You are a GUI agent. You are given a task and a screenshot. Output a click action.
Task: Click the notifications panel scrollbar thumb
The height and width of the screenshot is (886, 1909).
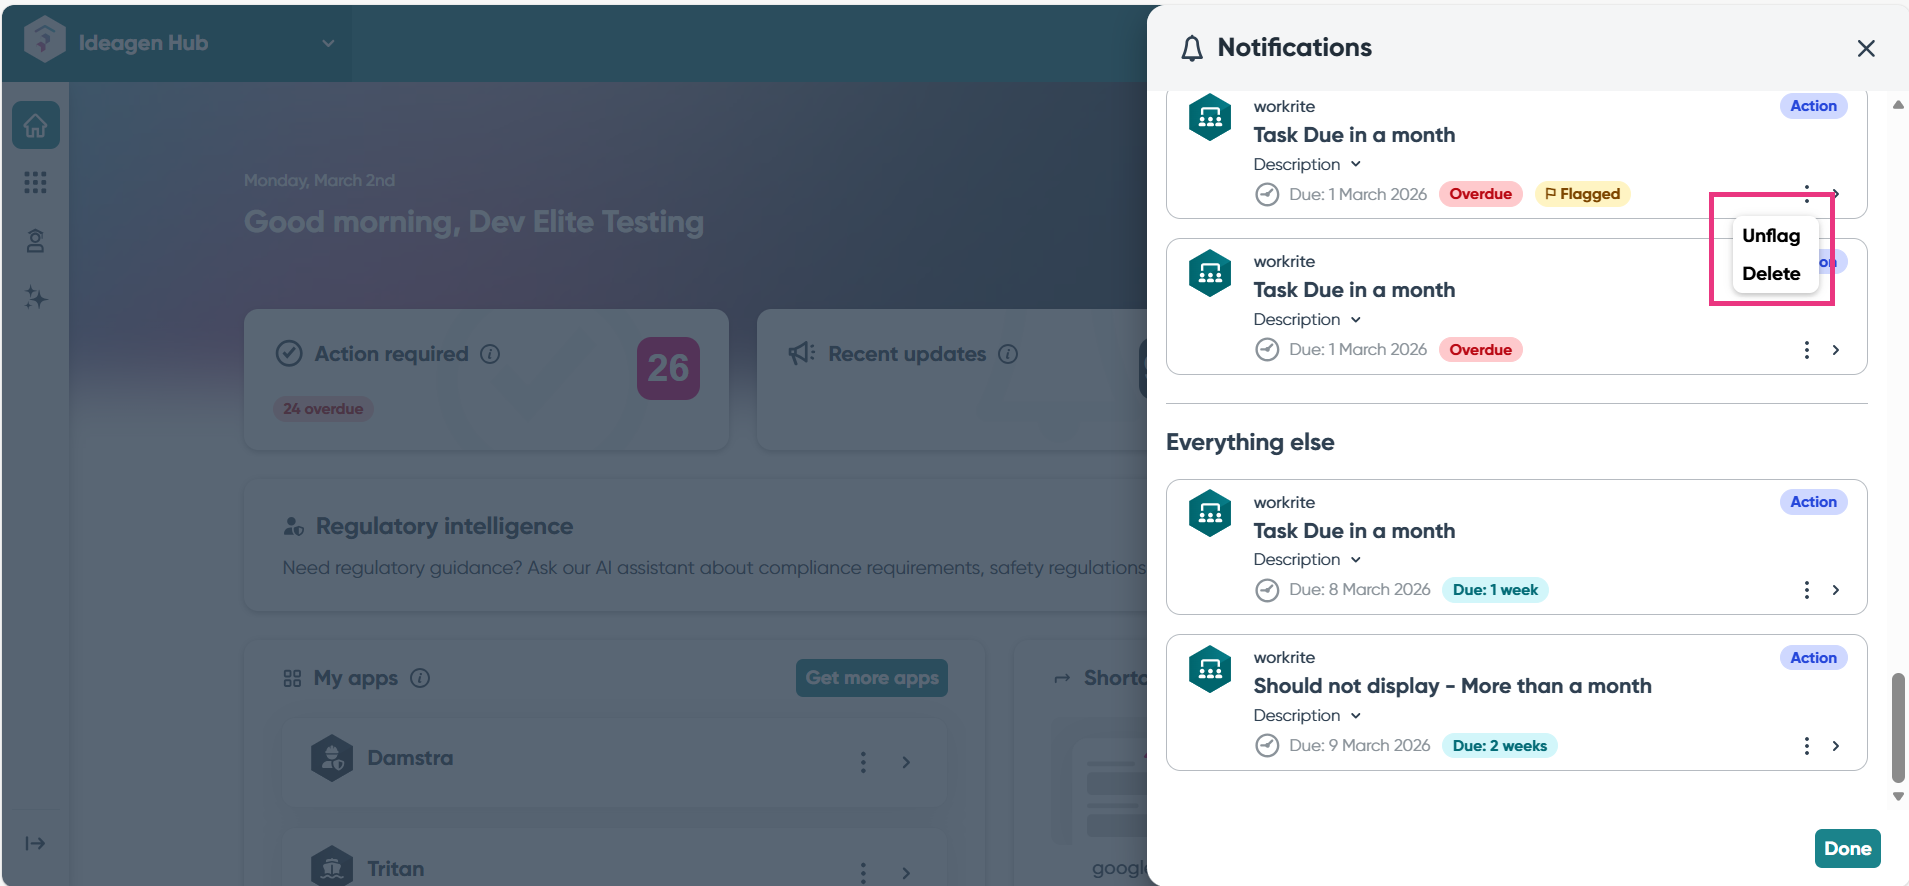[x=1897, y=726]
